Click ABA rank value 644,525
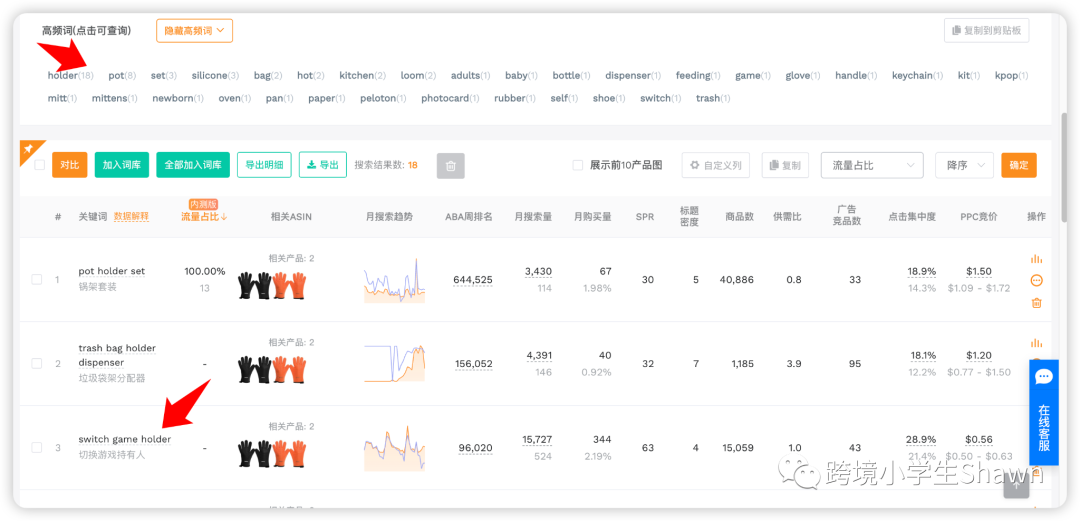 coord(472,280)
